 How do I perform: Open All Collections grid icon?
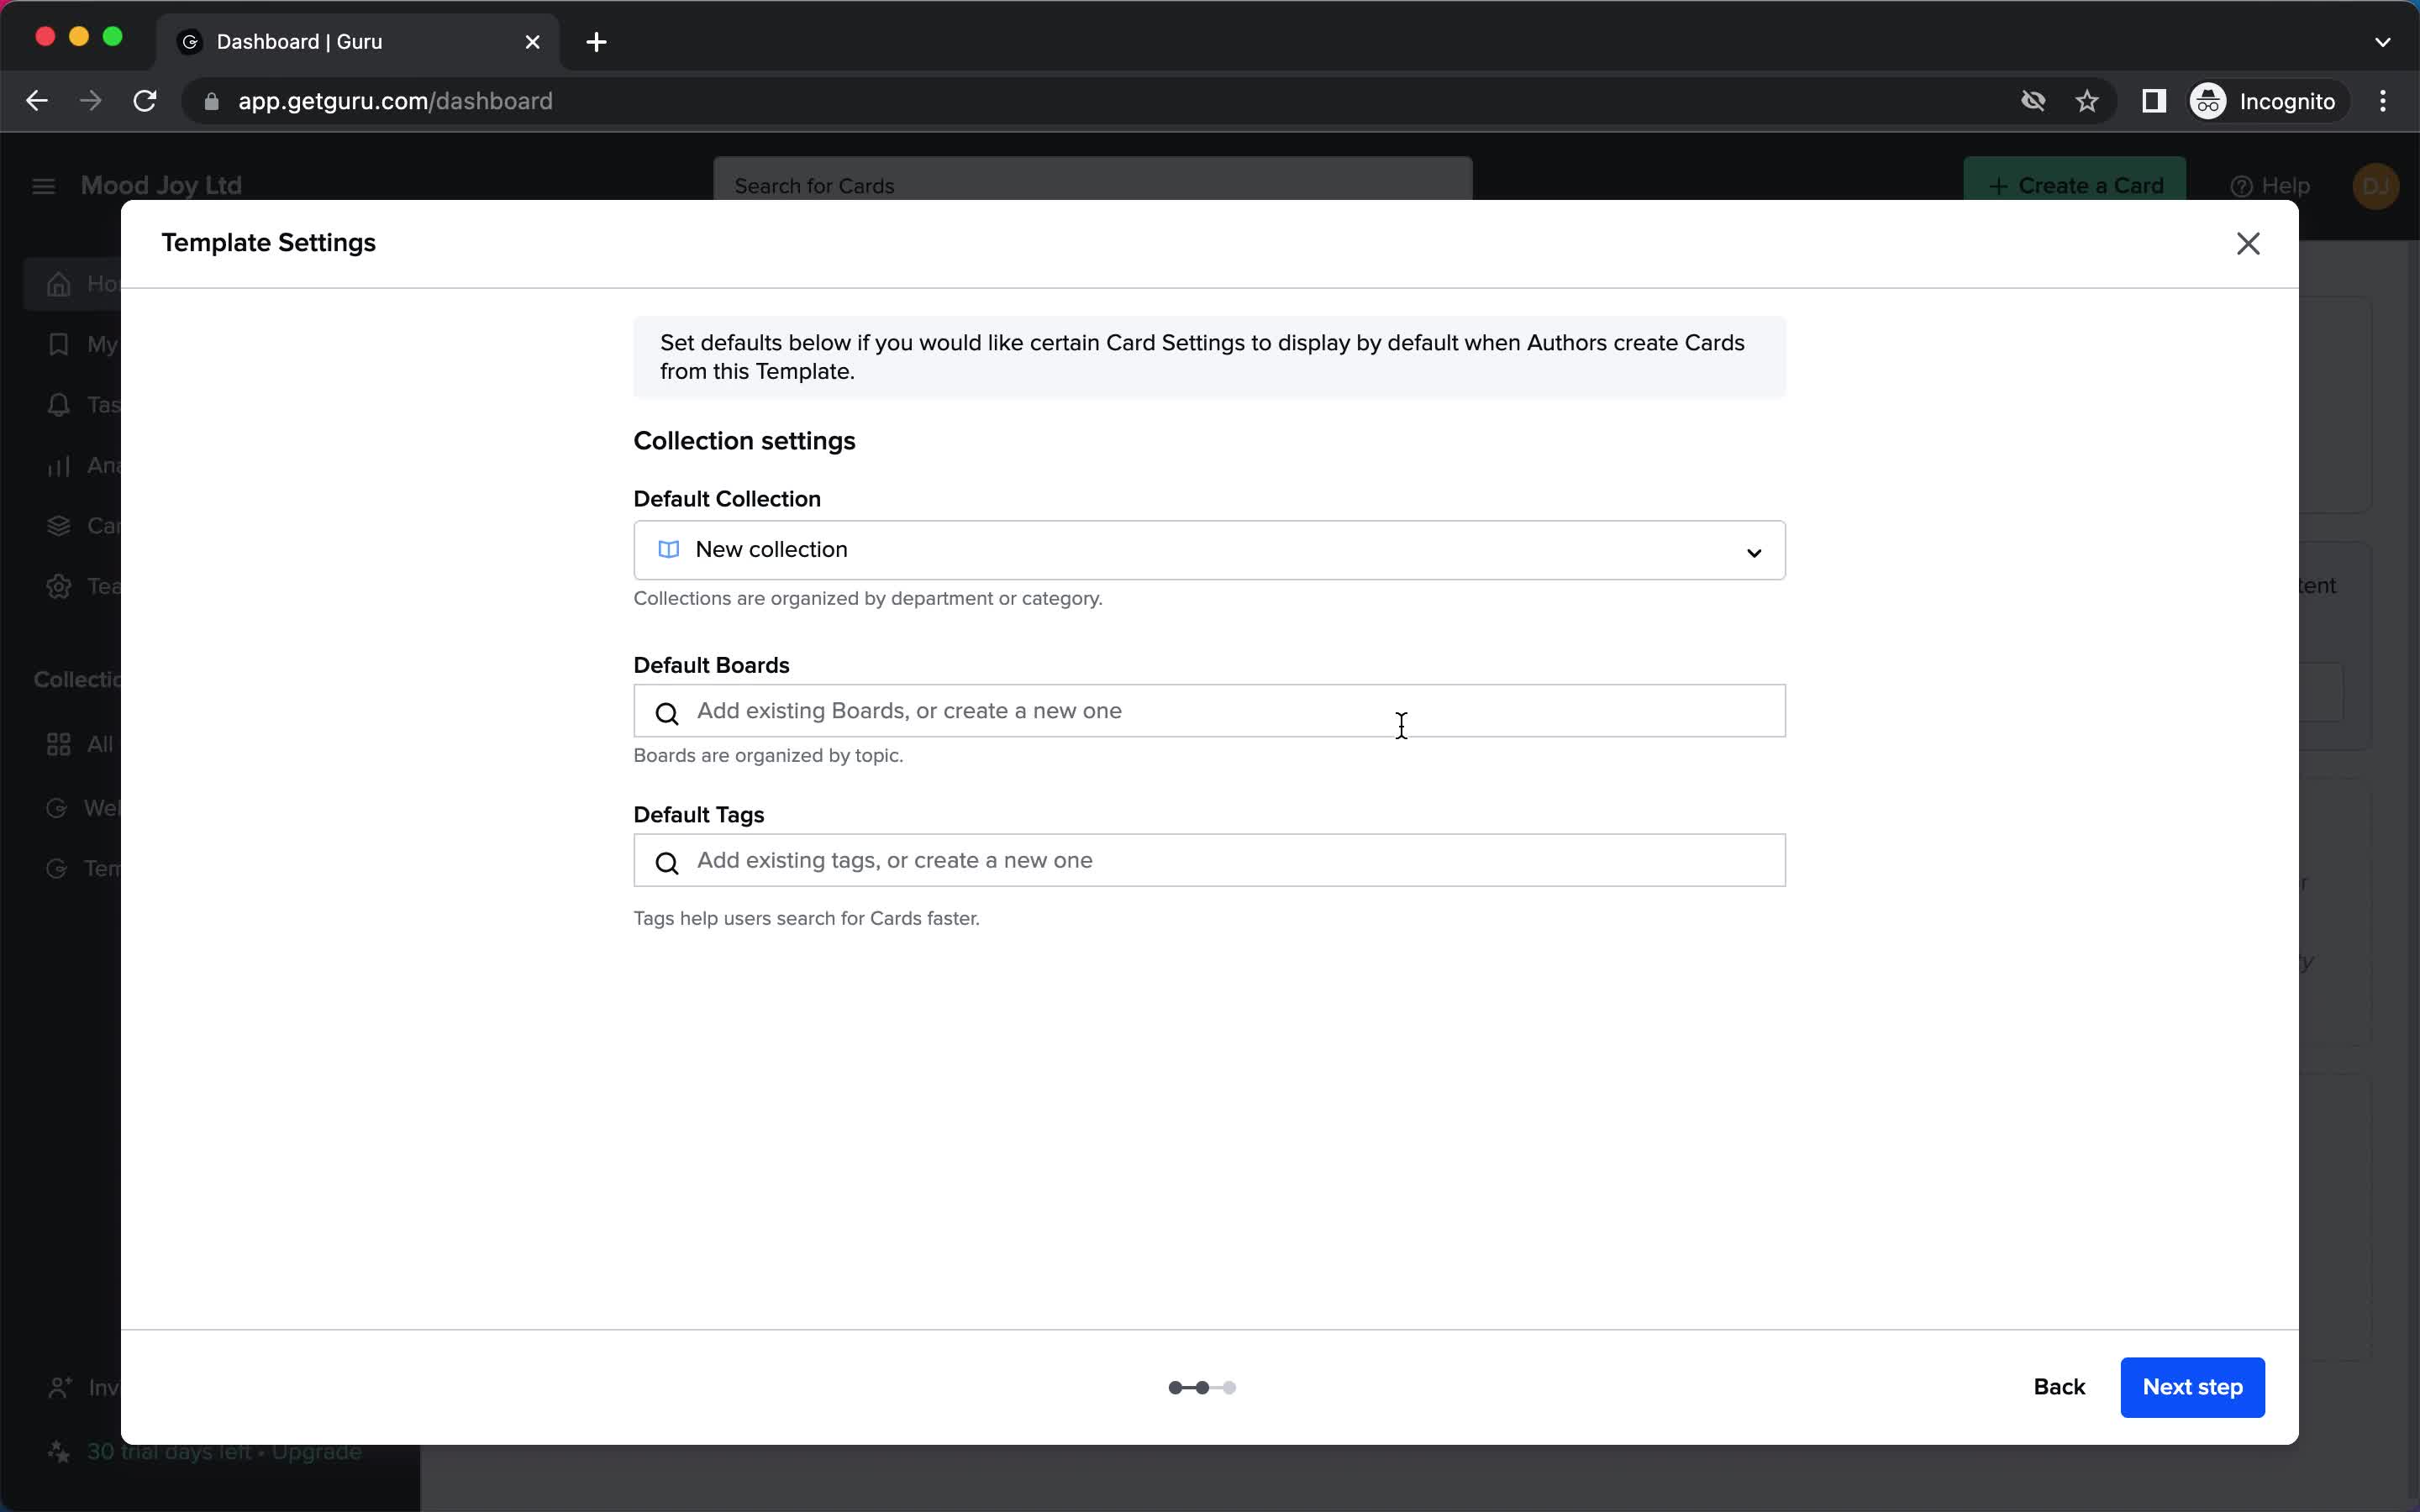click(x=59, y=745)
